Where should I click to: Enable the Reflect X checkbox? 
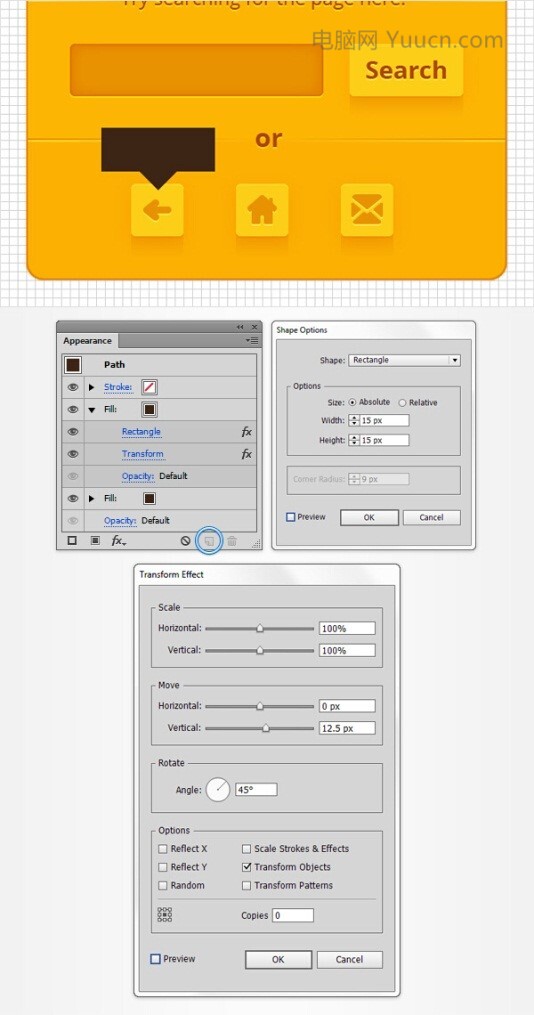[x=162, y=849]
